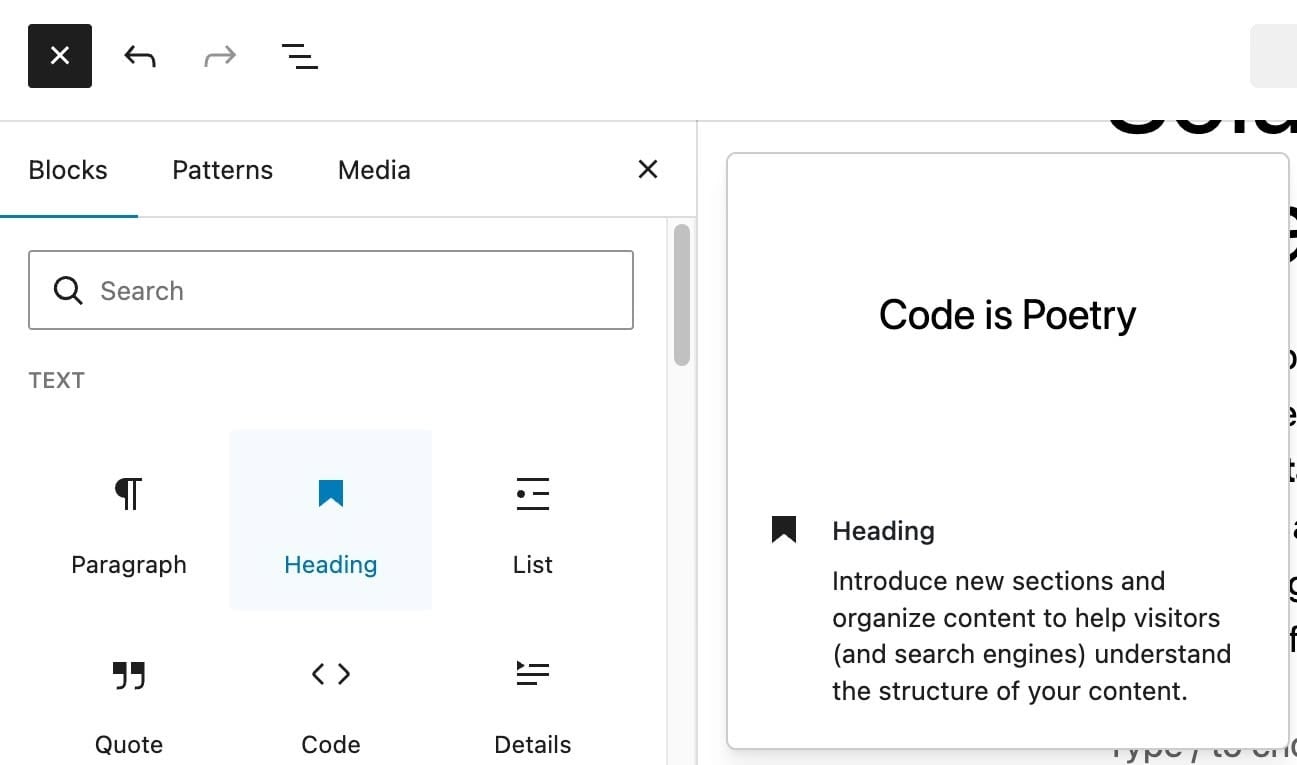Click the TEXT section label
Screen dimensions: 1297x765
pos(56,380)
